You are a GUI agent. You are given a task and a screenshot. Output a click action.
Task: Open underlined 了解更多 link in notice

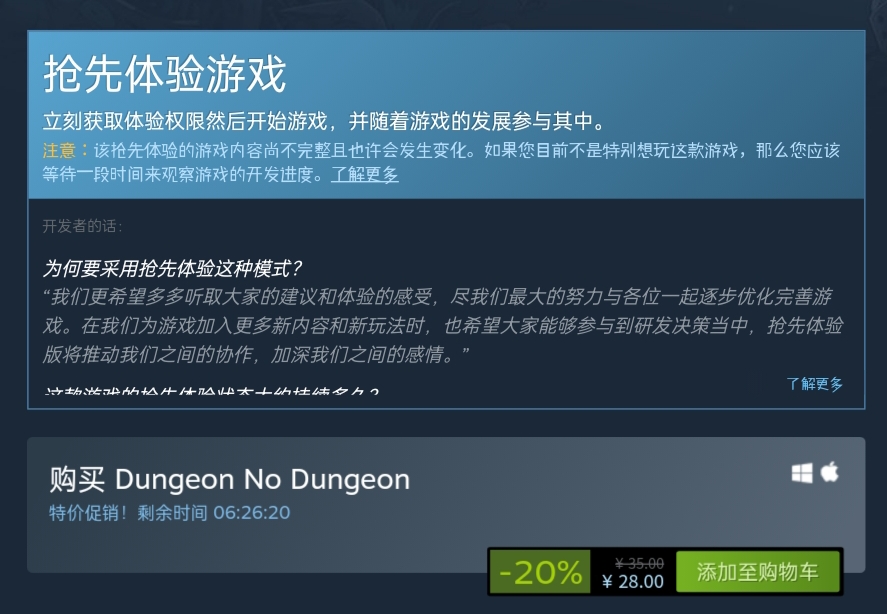point(364,174)
